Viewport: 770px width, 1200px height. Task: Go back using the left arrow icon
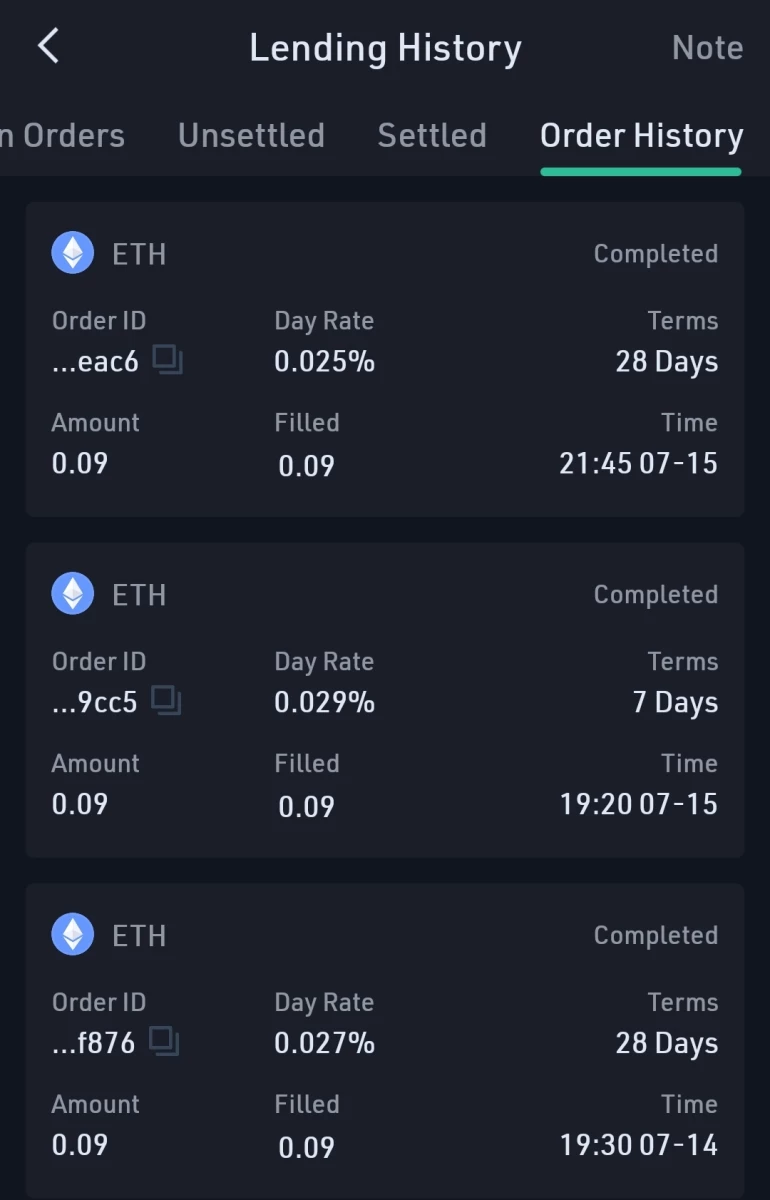[48, 46]
